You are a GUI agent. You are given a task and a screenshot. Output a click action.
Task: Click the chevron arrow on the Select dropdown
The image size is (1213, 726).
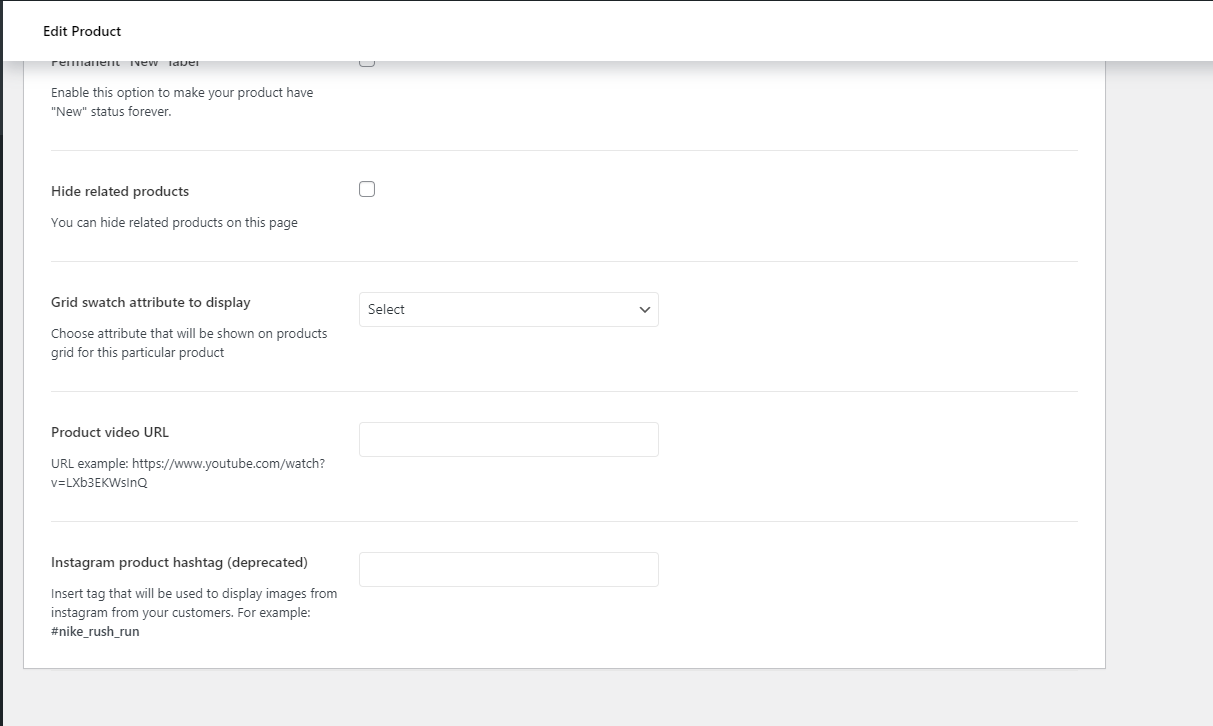[x=645, y=310]
